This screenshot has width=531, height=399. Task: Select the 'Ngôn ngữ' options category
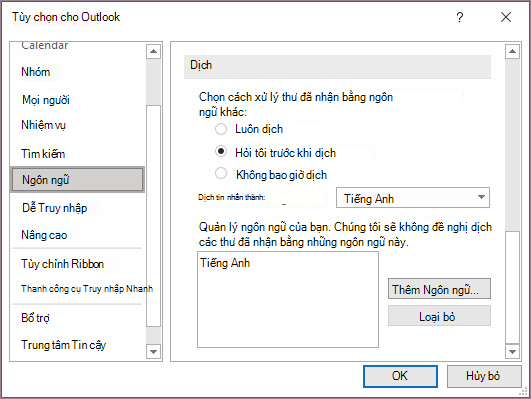(x=78, y=180)
